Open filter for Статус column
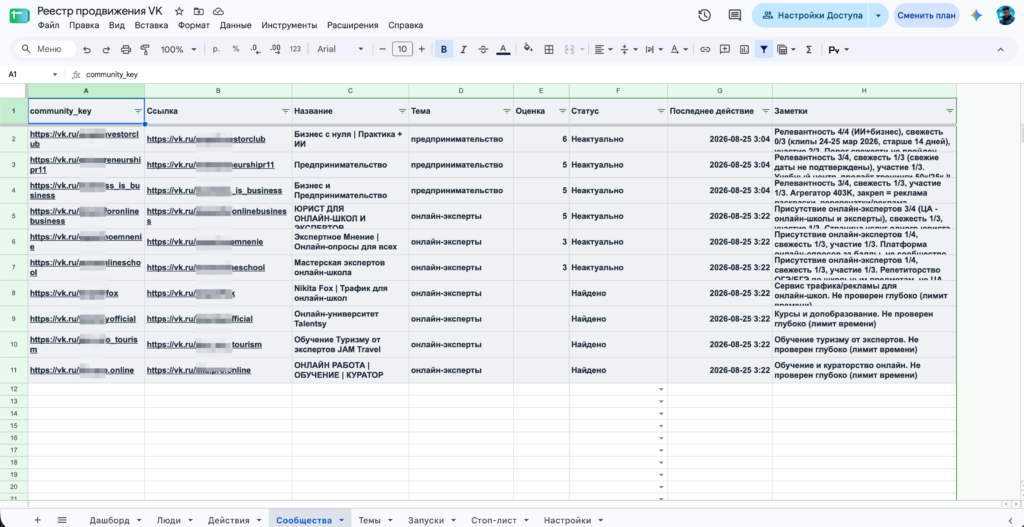This screenshot has width=1024, height=527. click(660, 111)
